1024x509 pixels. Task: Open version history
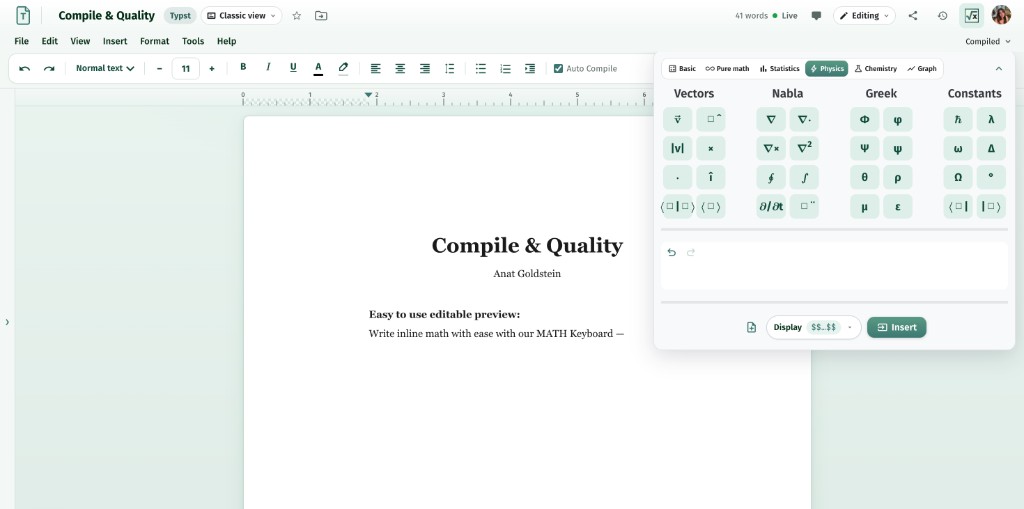[x=942, y=16]
